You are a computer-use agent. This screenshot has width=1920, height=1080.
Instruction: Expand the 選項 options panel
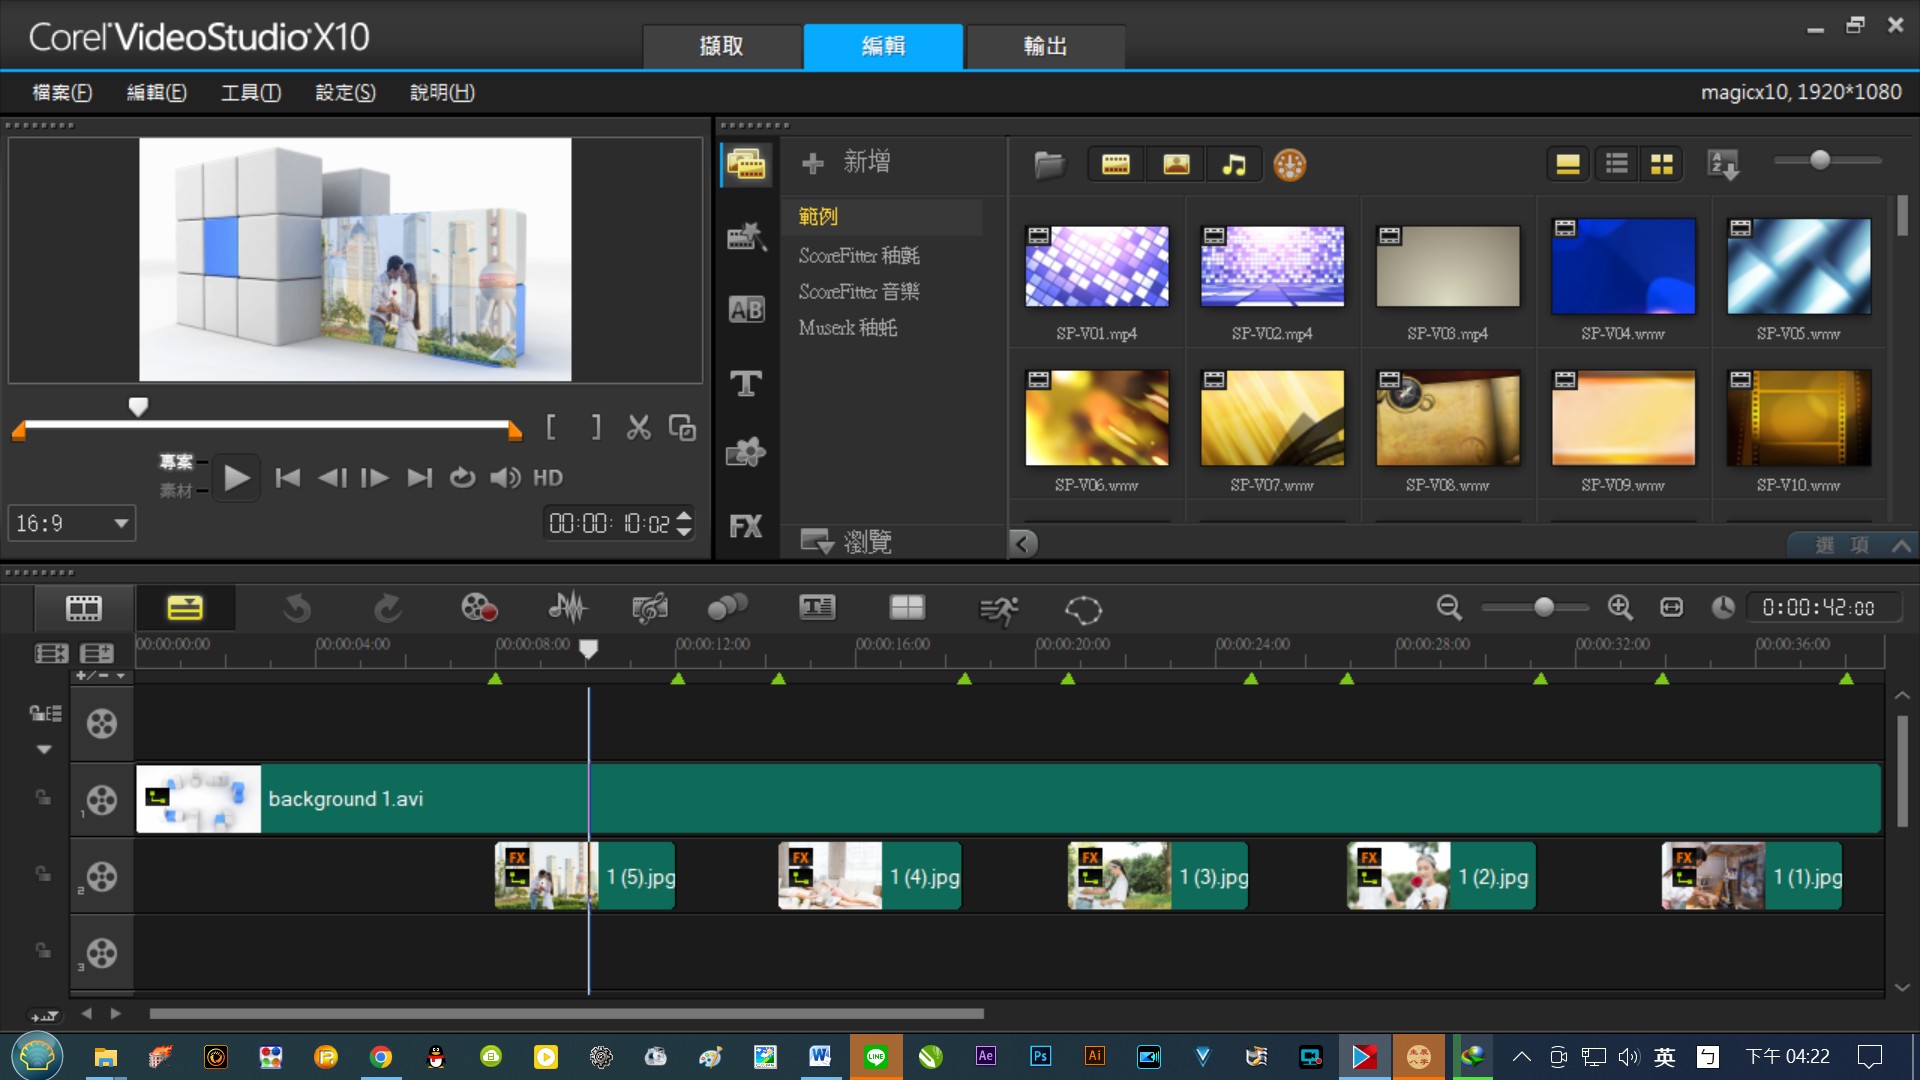click(x=1852, y=545)
